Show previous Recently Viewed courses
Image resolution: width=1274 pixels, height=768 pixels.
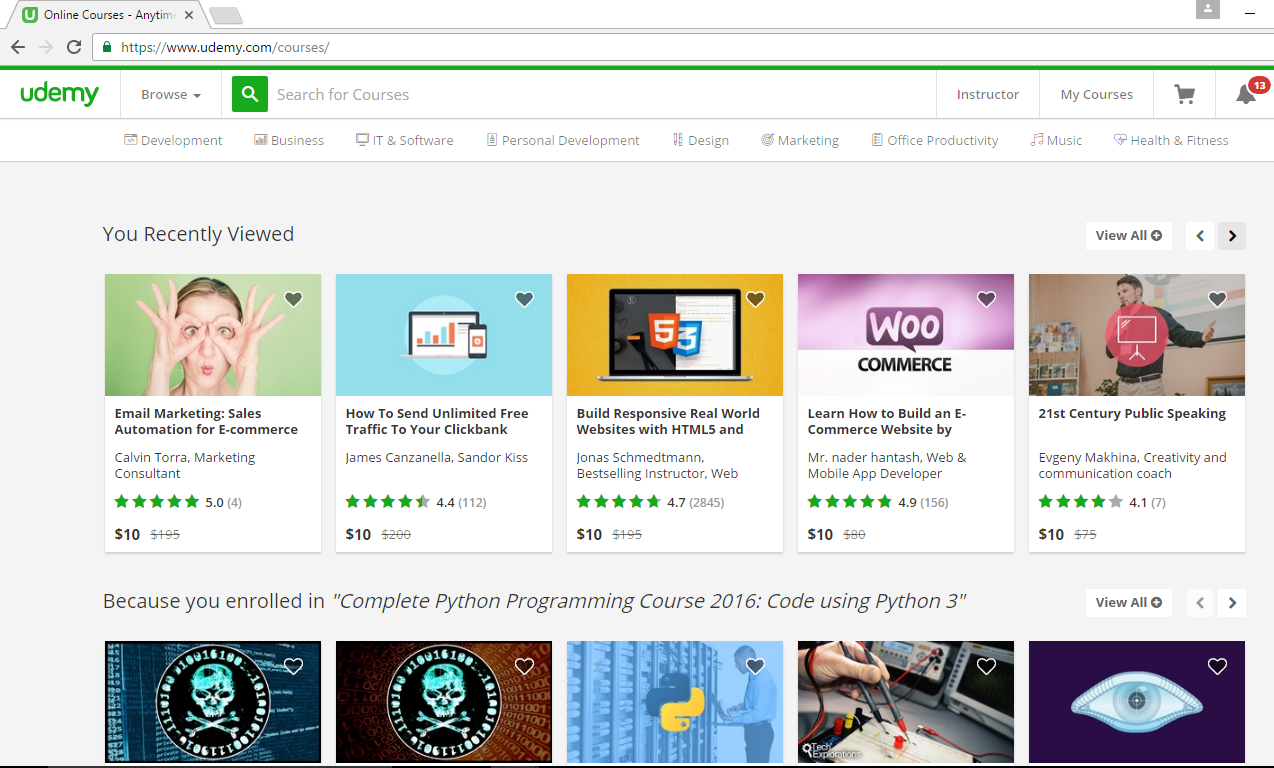coord(1200,236)
